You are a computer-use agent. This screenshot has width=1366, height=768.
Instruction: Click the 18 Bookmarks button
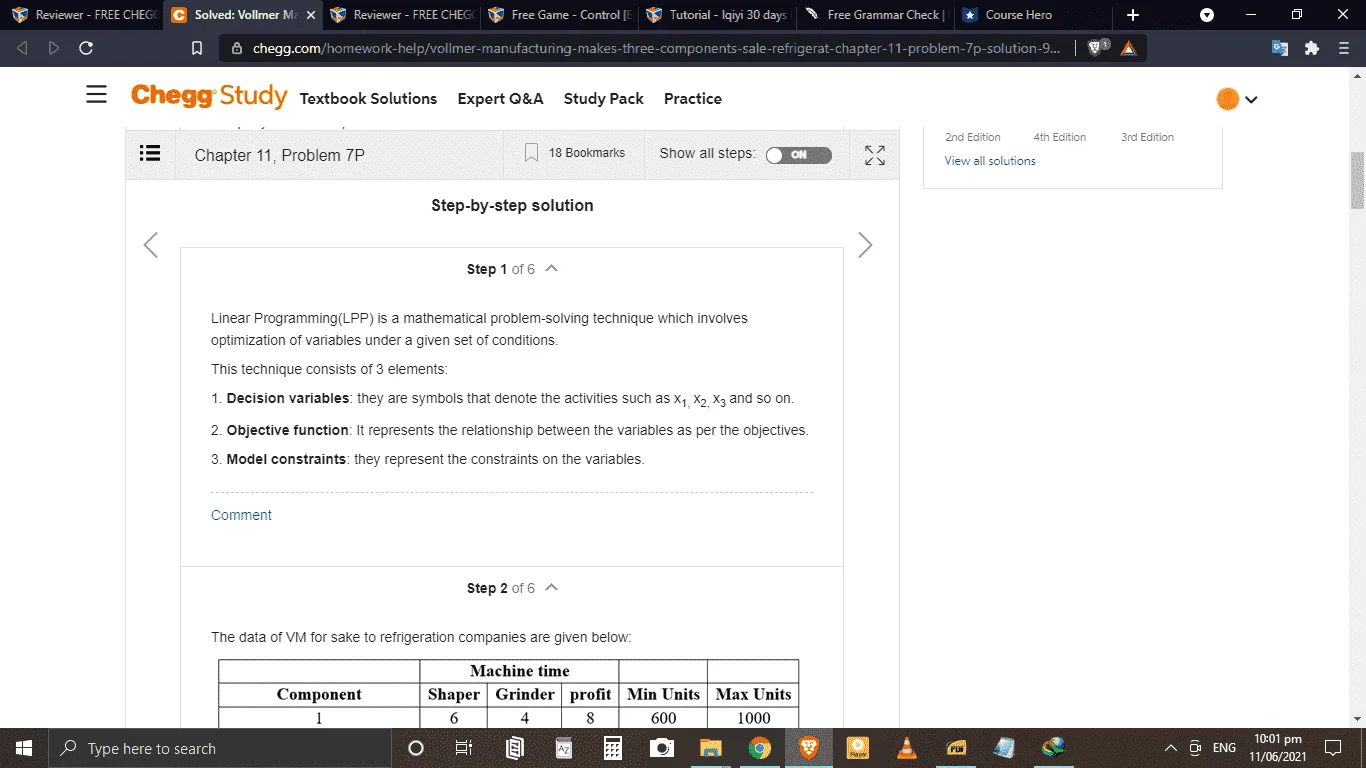tap(575, 153)
